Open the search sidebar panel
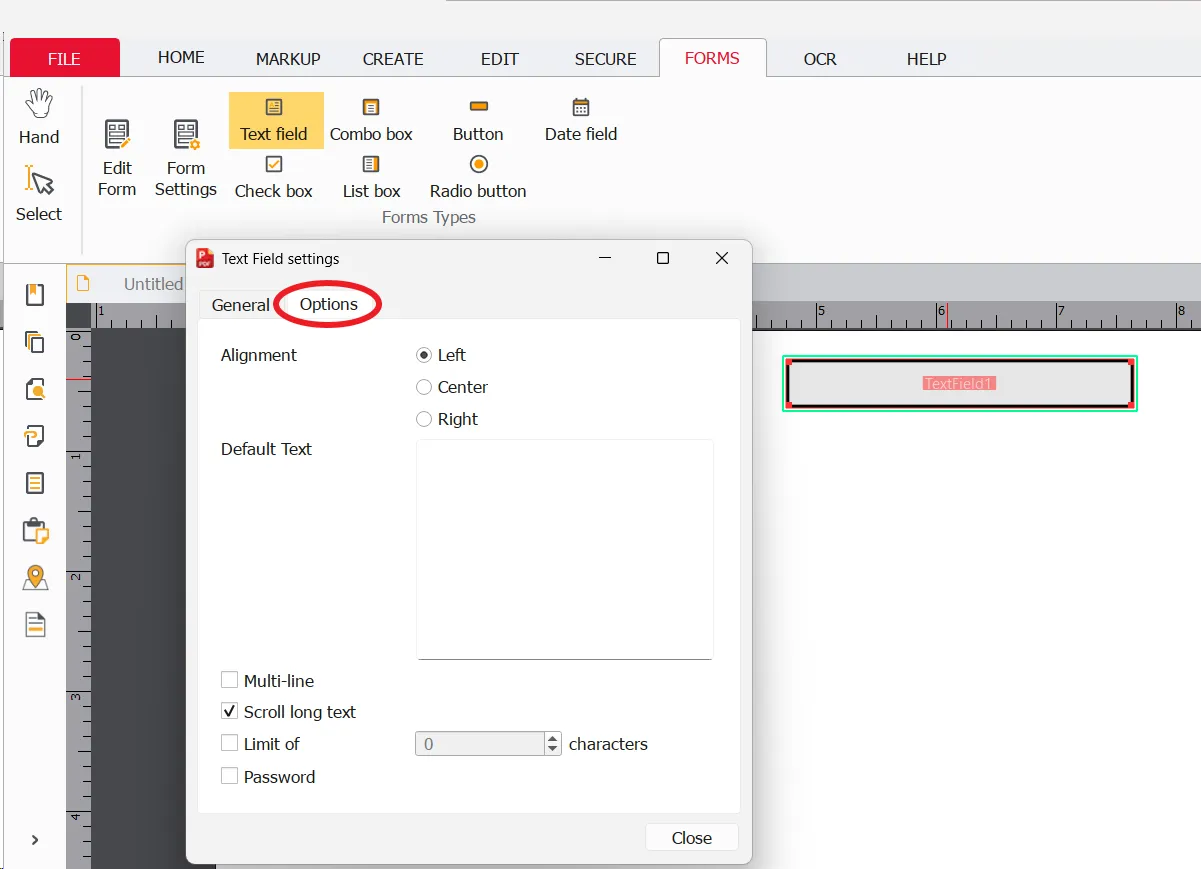 click(x=35, y=389)
